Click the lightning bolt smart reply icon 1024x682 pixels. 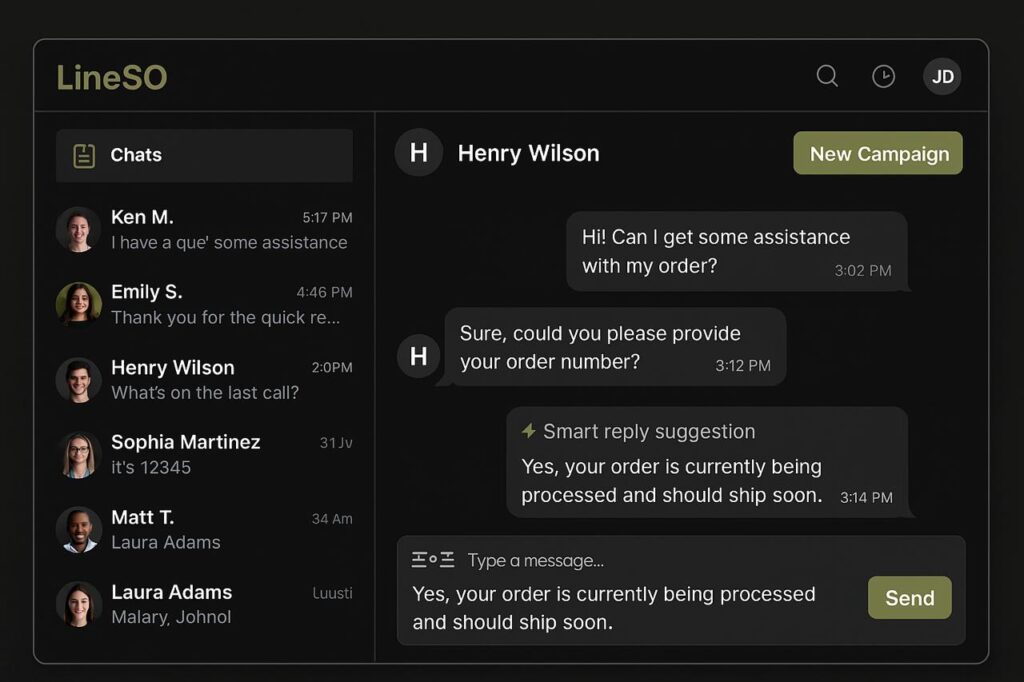[528, 431]
